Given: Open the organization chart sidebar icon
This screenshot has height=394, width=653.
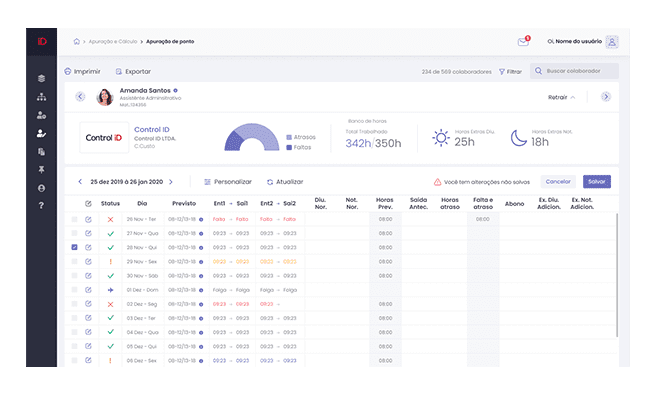Looking at the screenshot, I should pos(41,97).
